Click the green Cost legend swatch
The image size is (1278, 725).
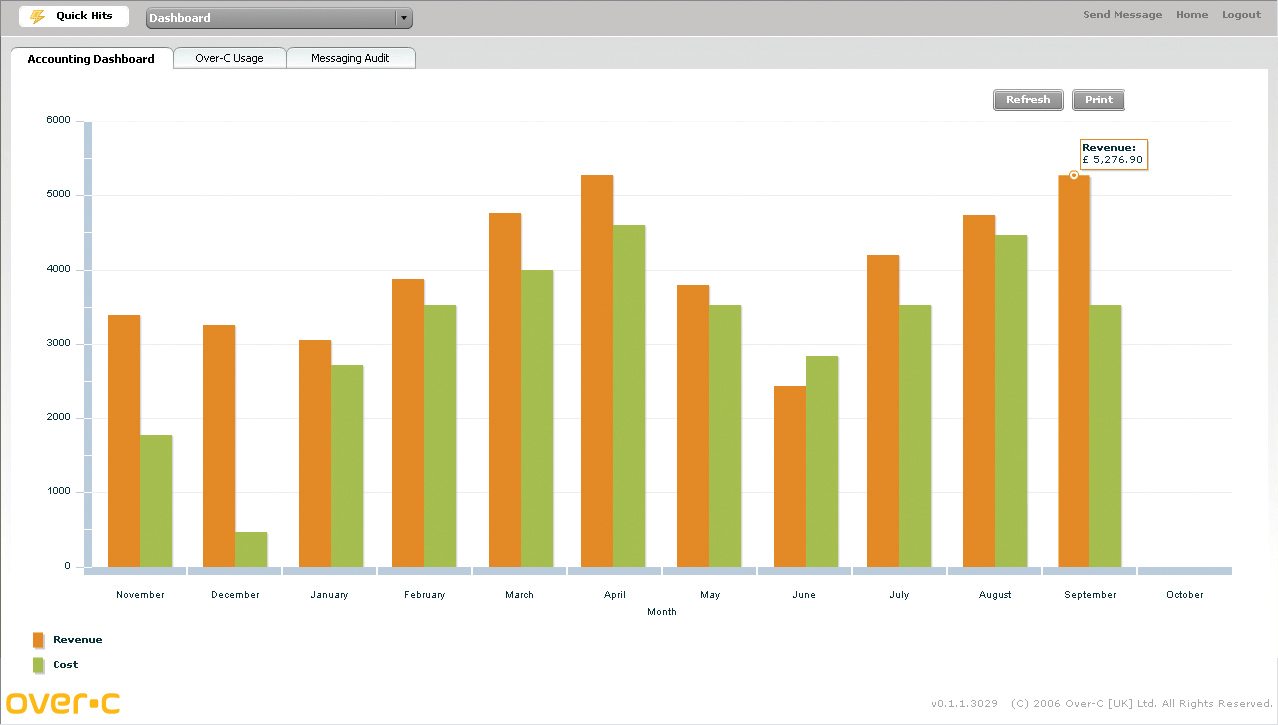click(x=38, y=665)
